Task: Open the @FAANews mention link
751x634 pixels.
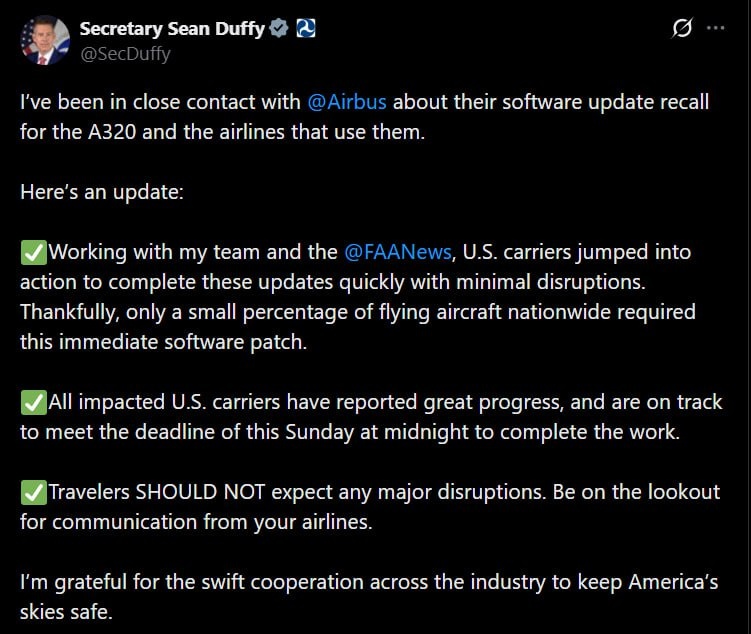Action: 397,252
